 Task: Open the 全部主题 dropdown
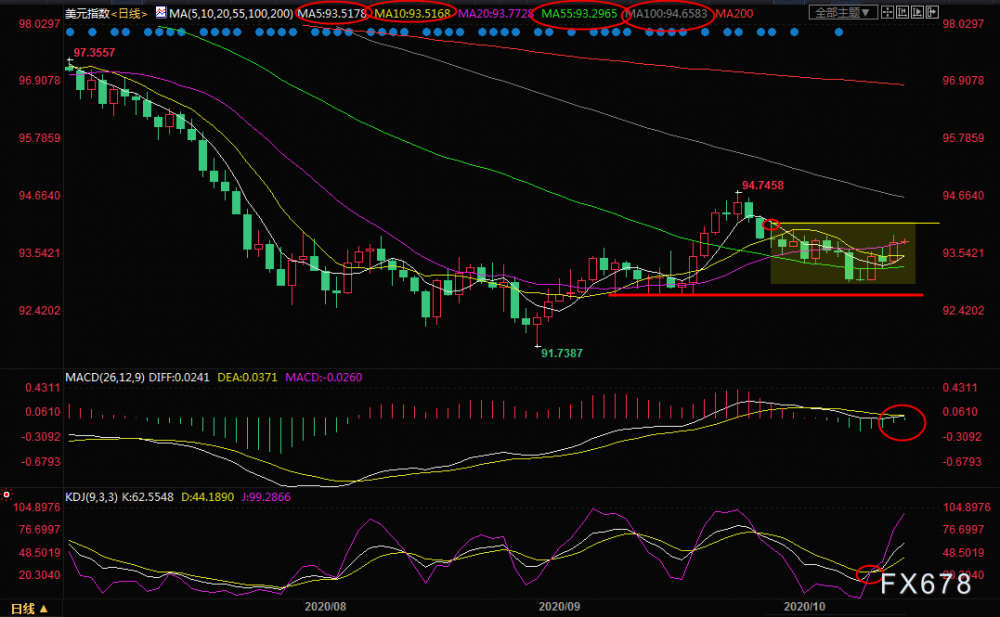pyautogui.click(x=842, y=12)
